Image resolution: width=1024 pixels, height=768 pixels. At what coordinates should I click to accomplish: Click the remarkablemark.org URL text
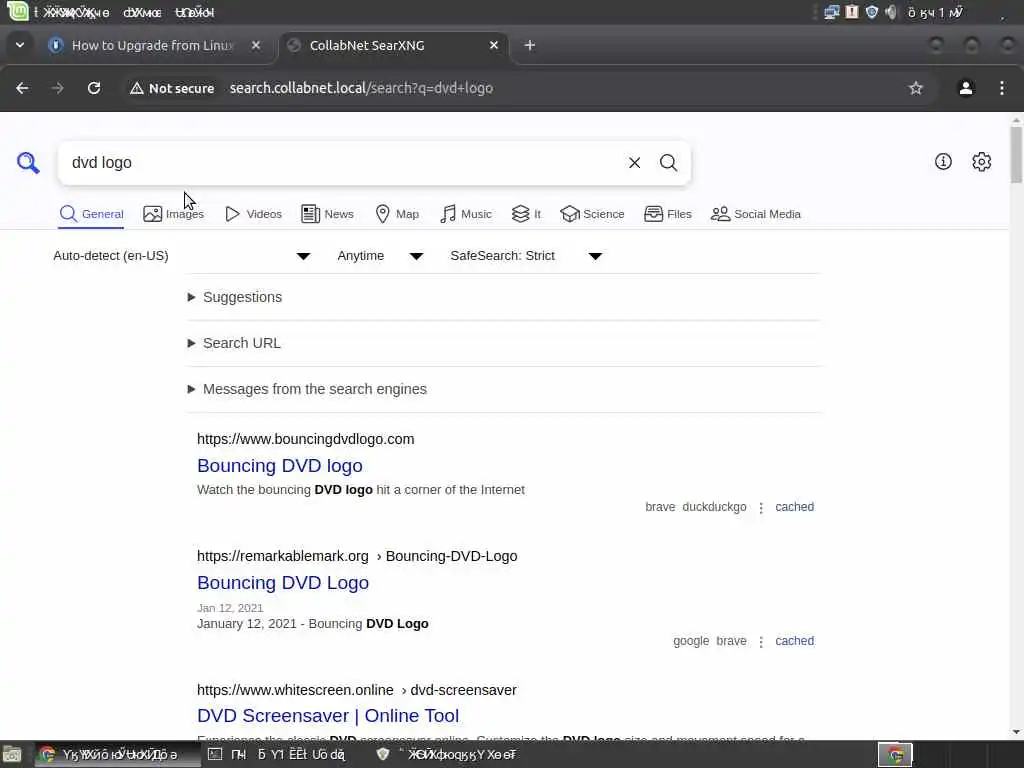tap(357, 556)
